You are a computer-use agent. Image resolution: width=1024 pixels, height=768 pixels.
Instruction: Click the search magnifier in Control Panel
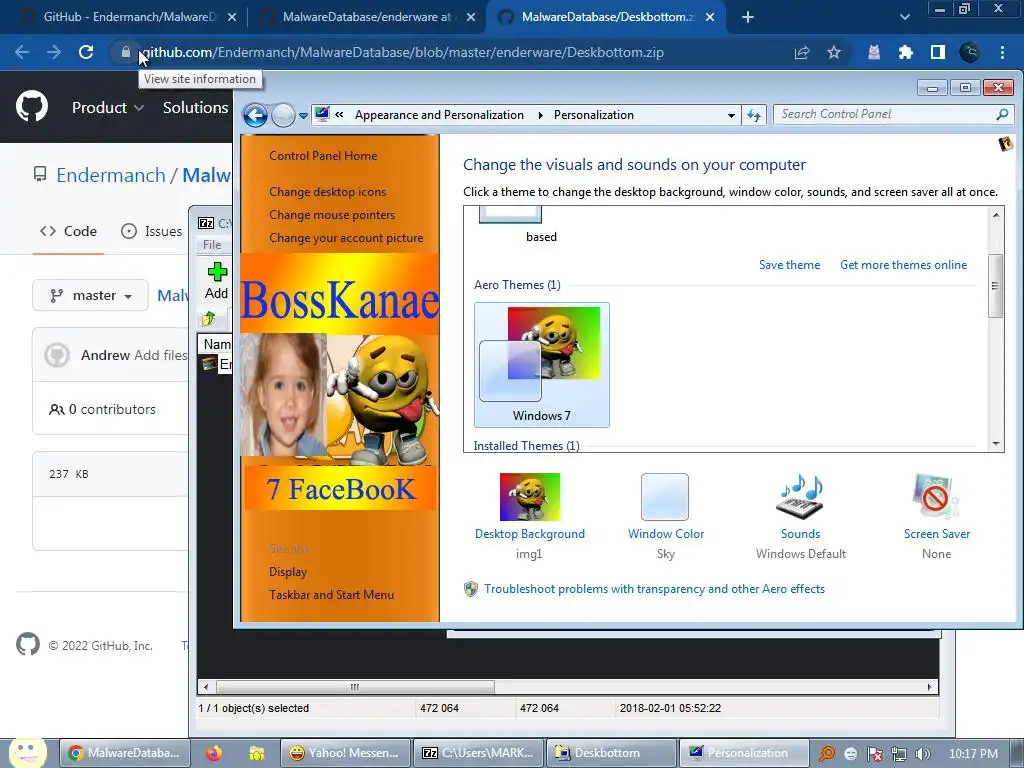pyautogui.click(x=1002, y=114)
